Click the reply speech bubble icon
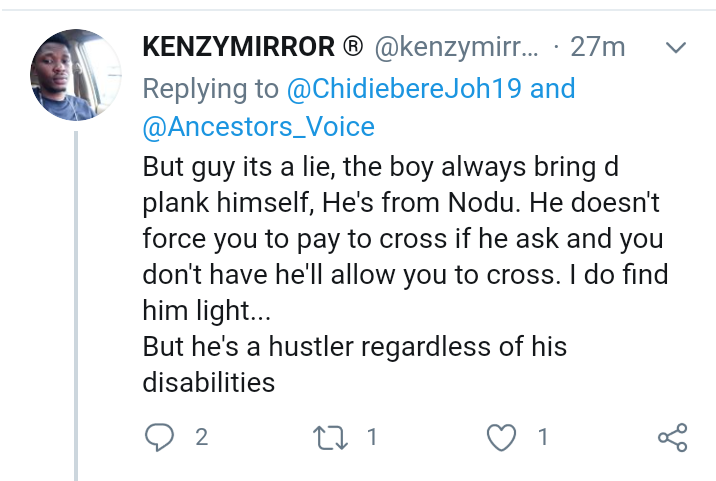This screenshot has height=481, width=716. tap(159, 436)
